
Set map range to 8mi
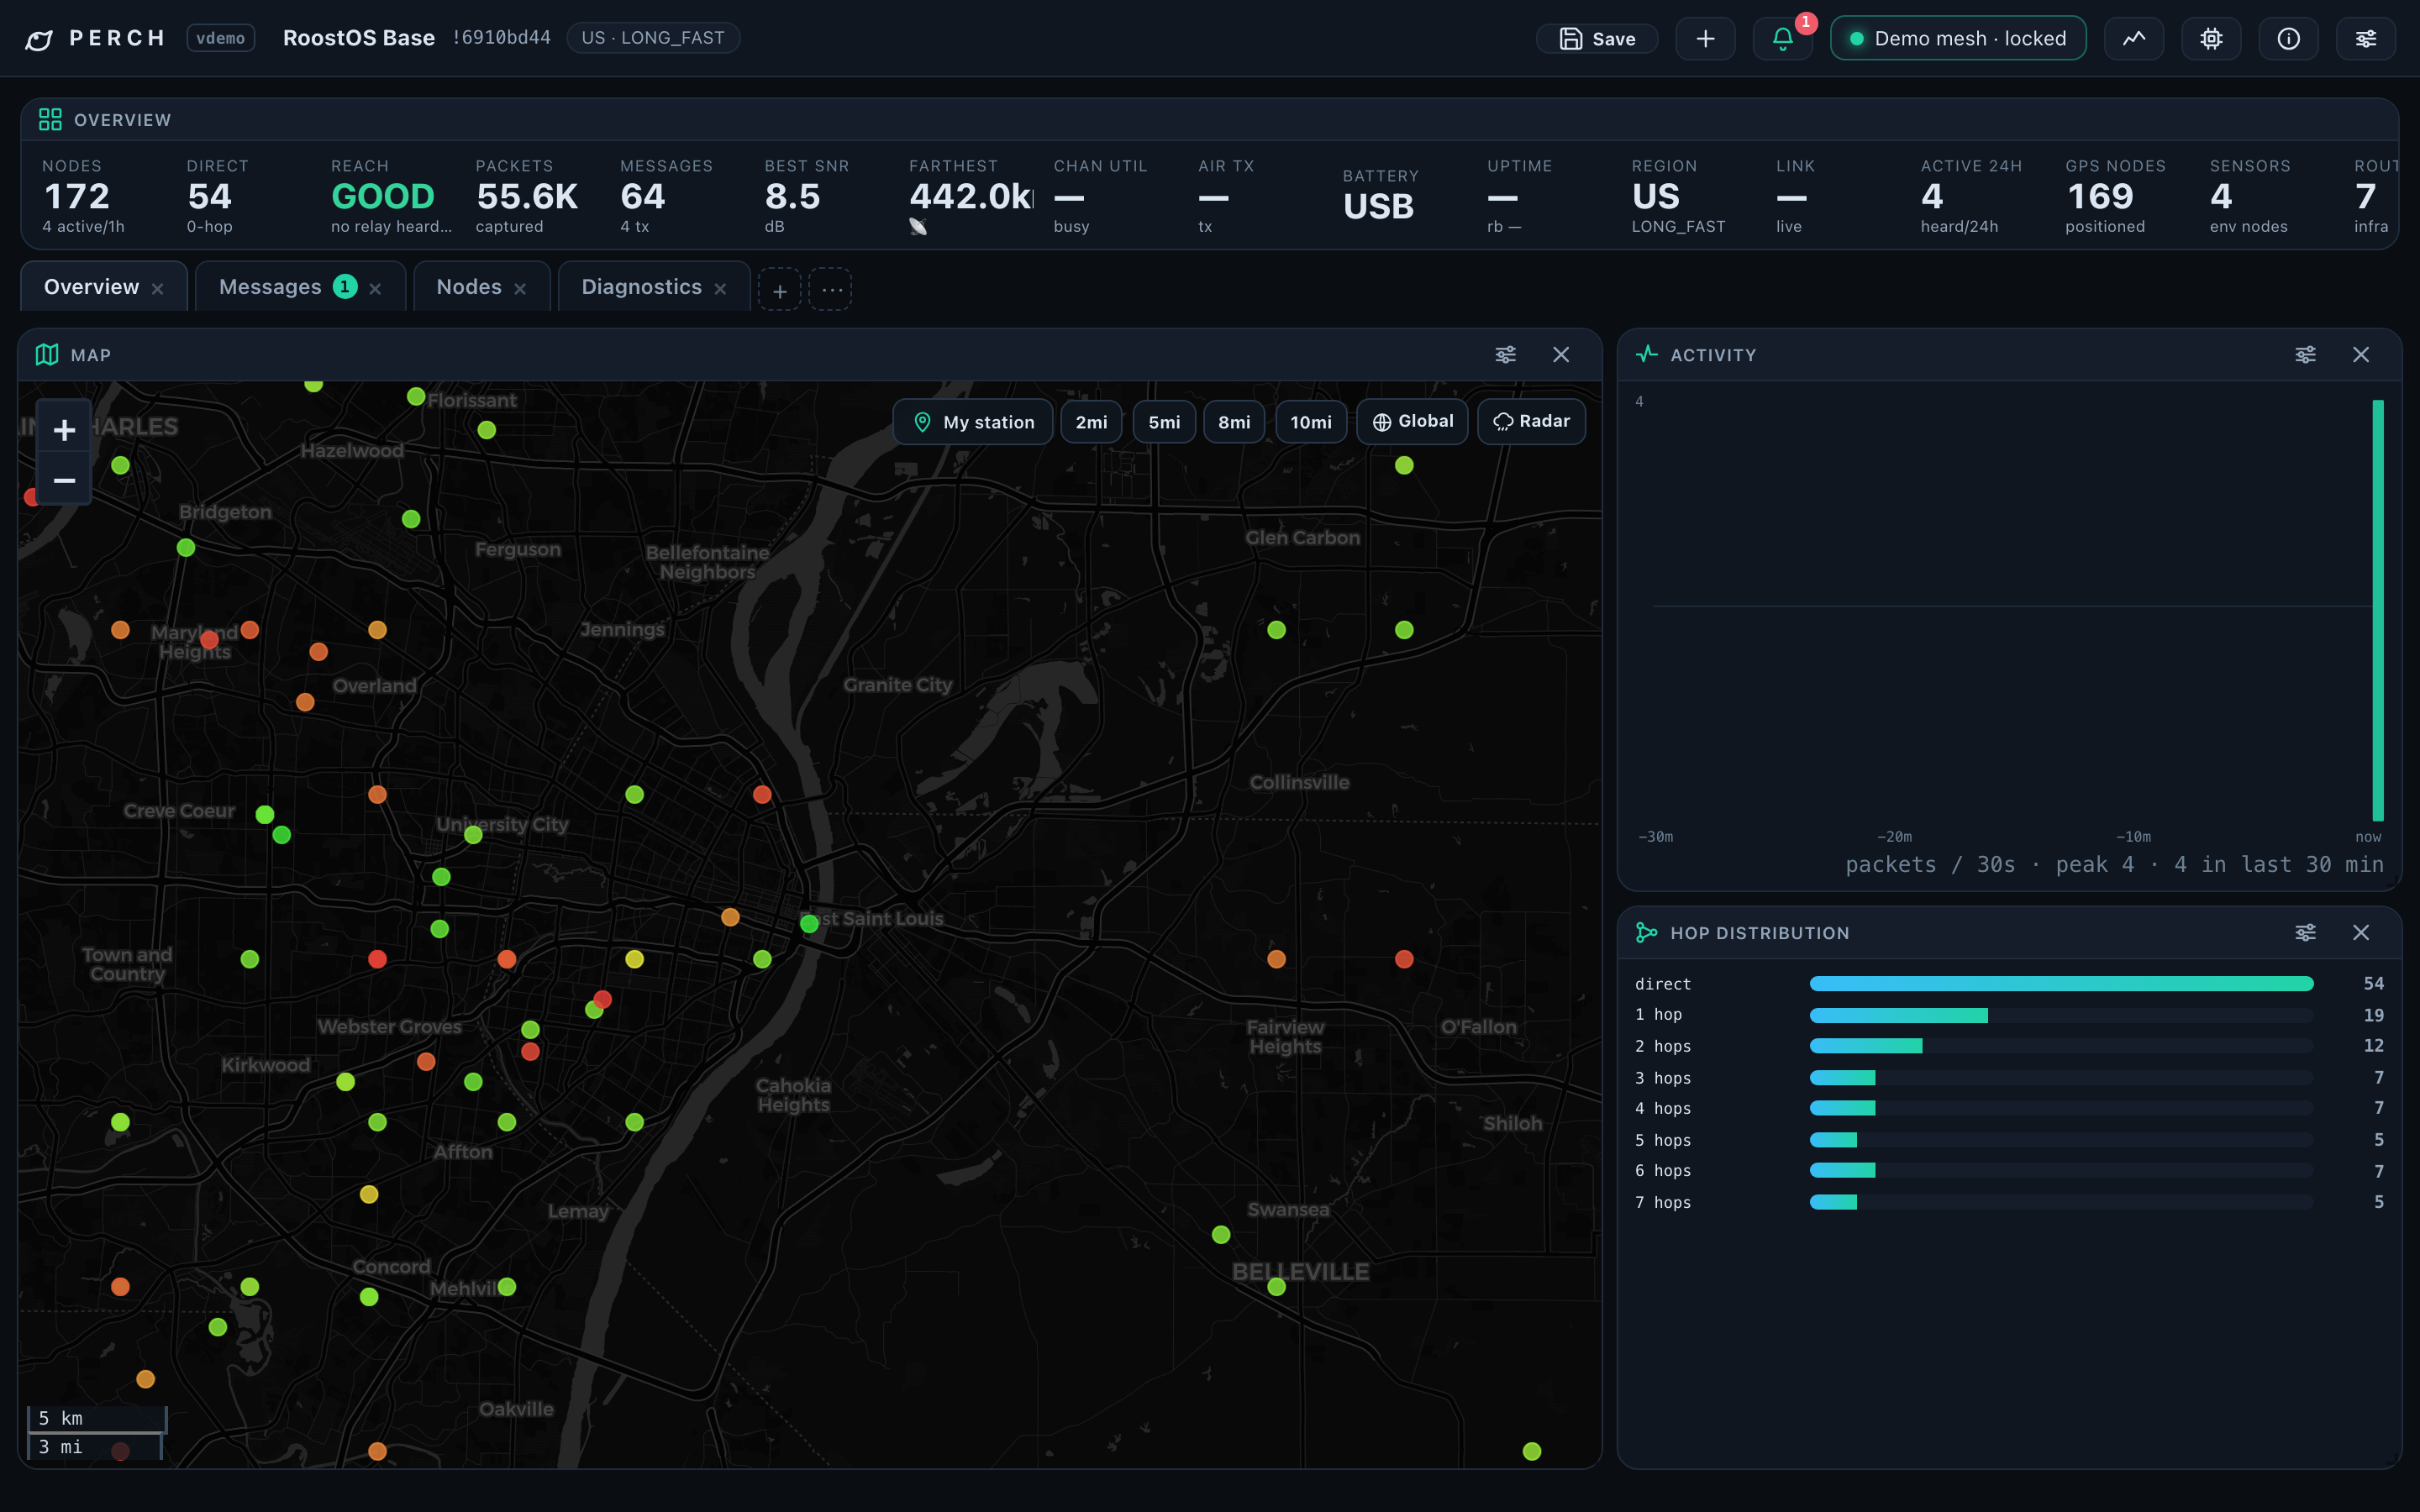pyautogui.click(x=1234, y=422)
